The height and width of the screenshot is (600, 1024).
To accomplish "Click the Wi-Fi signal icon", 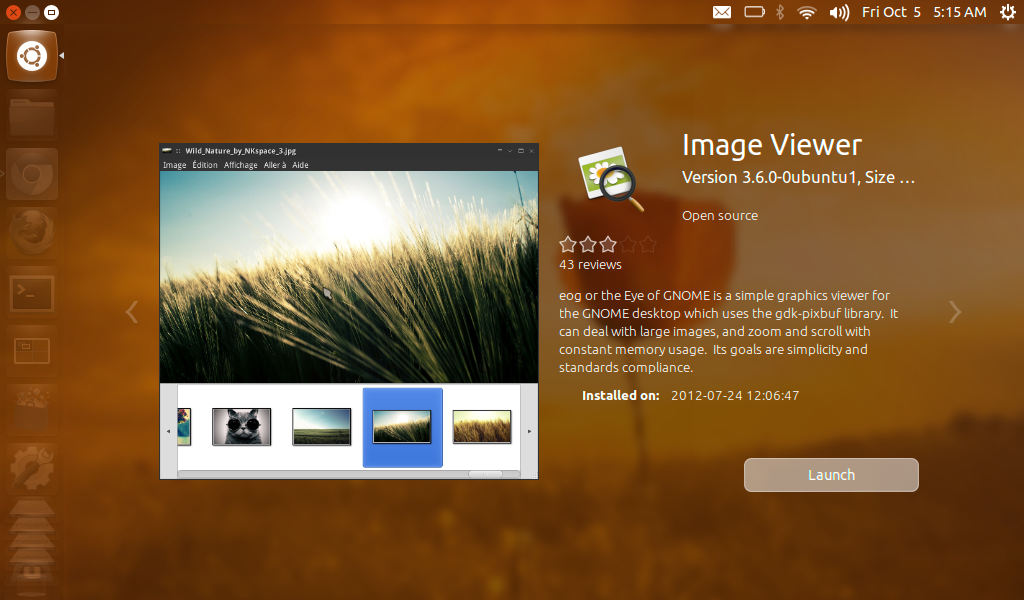I will [x=806, y=12].
